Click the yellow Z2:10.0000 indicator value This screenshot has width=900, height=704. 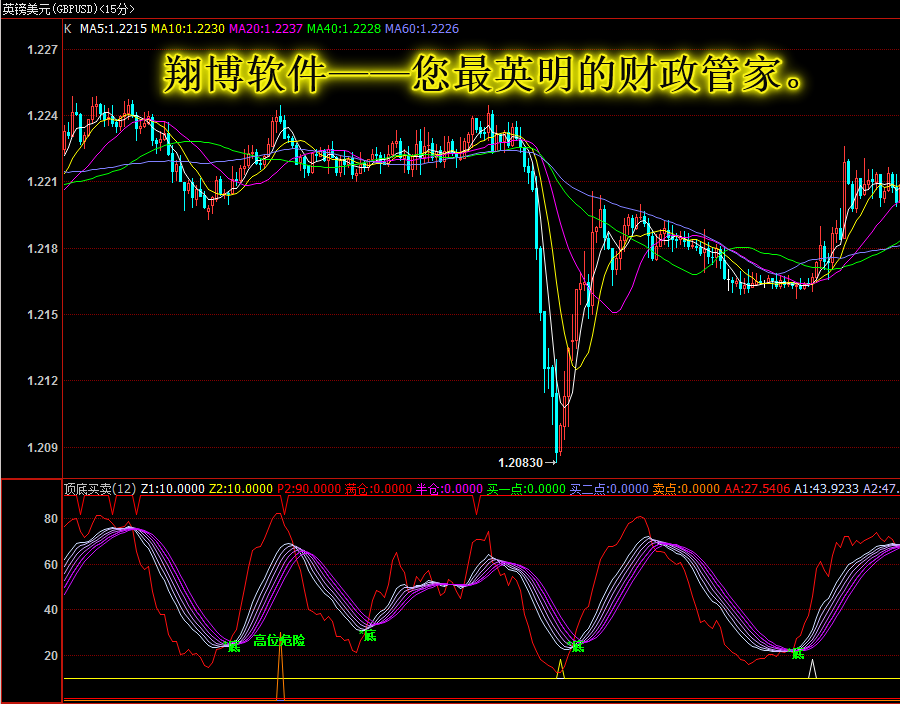[x=240, y=489]
